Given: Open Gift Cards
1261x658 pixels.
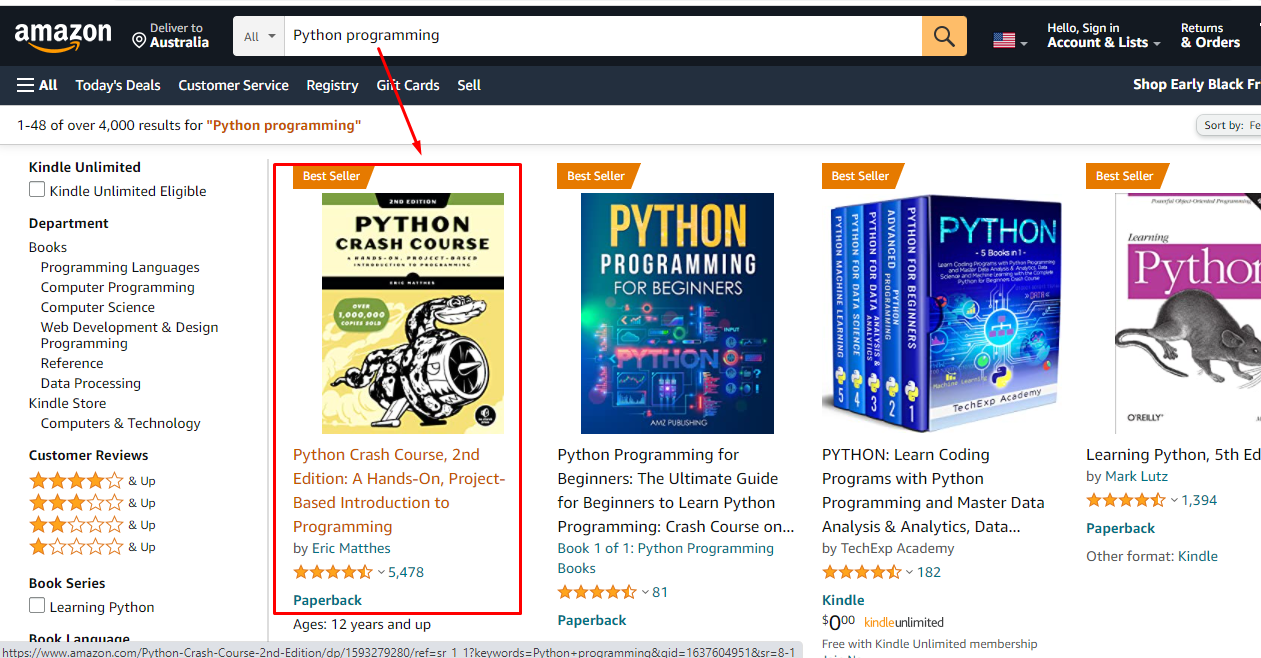Looking at the screenshot, I should 408,85.
